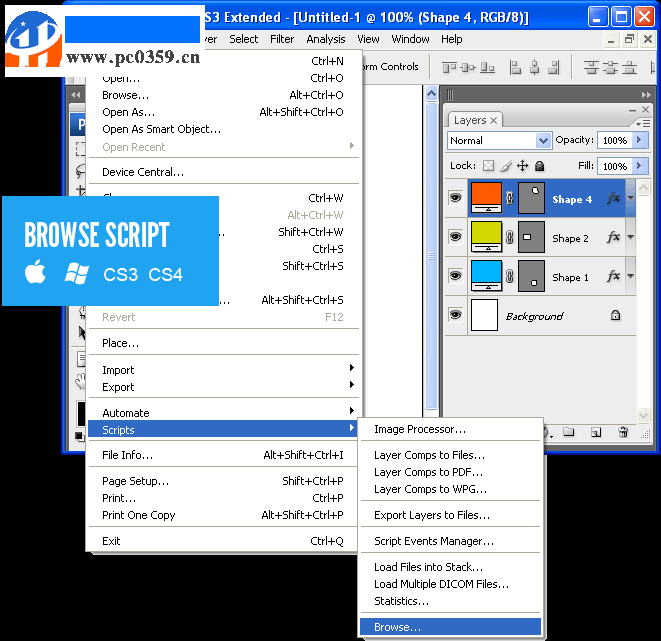Viewport: 661px width, 641px height.
Task: Click Align bottom edges icon
Action: click(487, 67)
